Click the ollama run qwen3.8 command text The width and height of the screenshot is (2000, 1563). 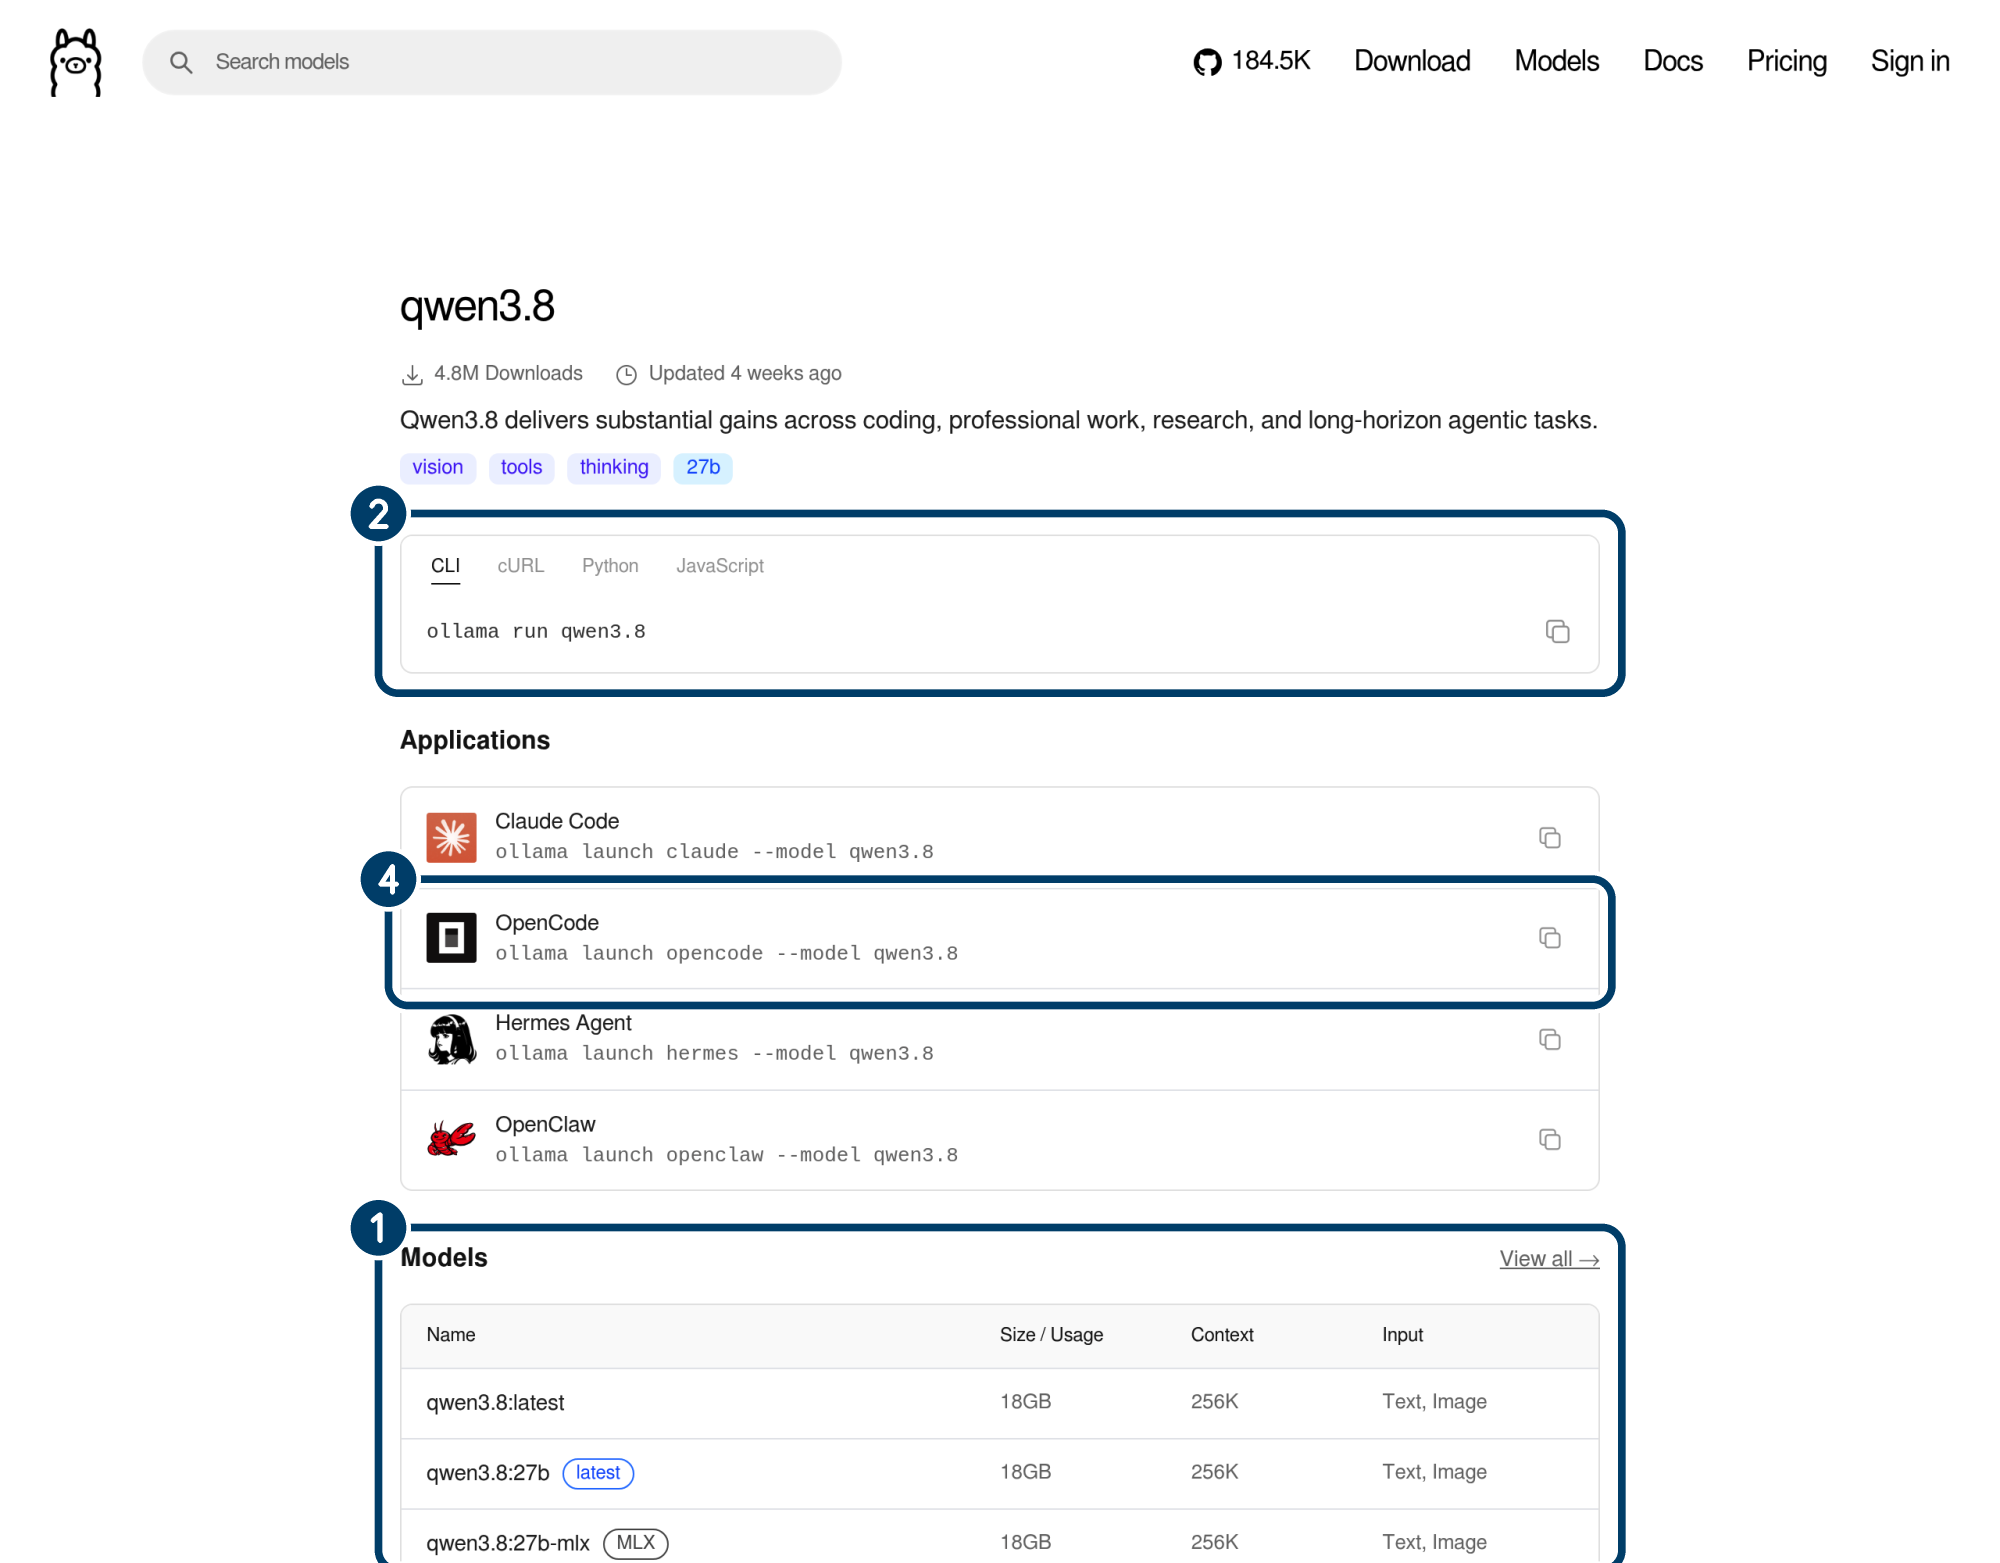click(x=536, y=631)
